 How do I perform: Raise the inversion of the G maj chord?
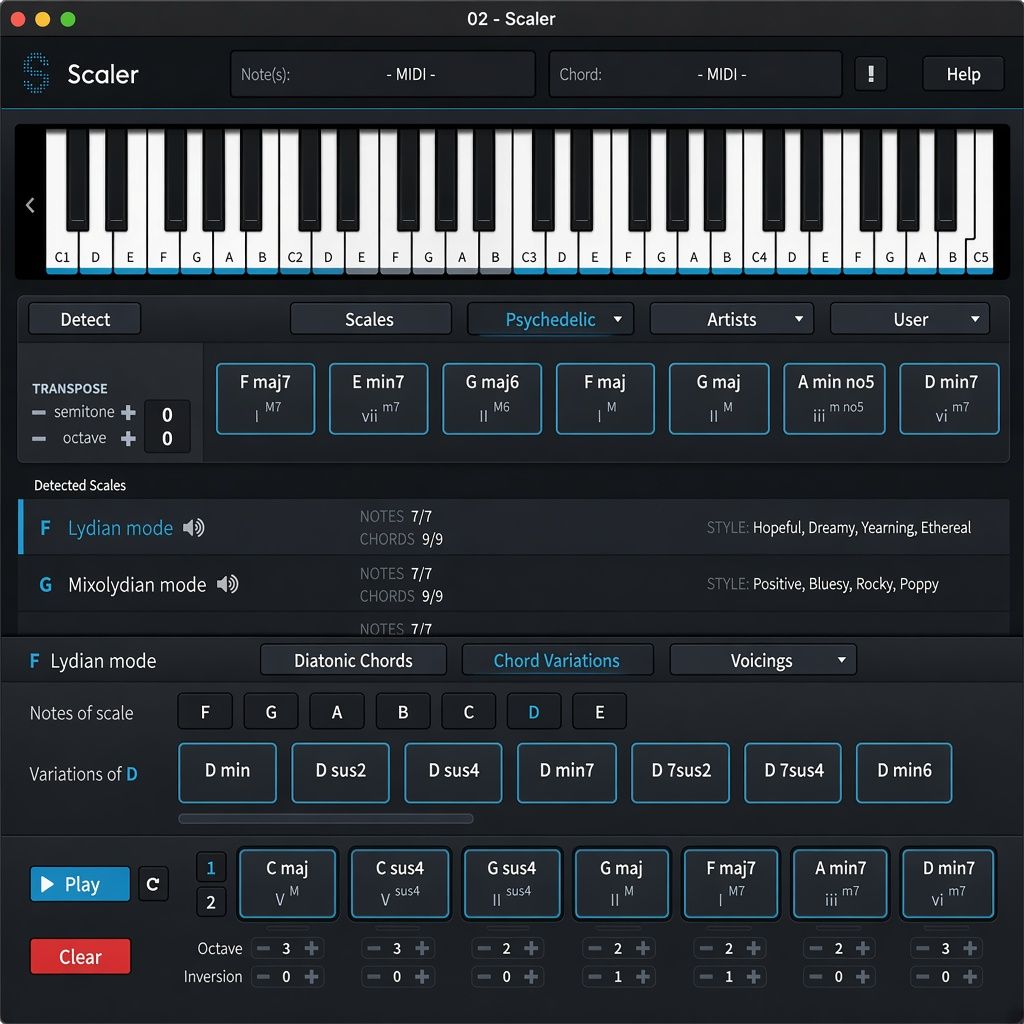click(x=643, y=976)
